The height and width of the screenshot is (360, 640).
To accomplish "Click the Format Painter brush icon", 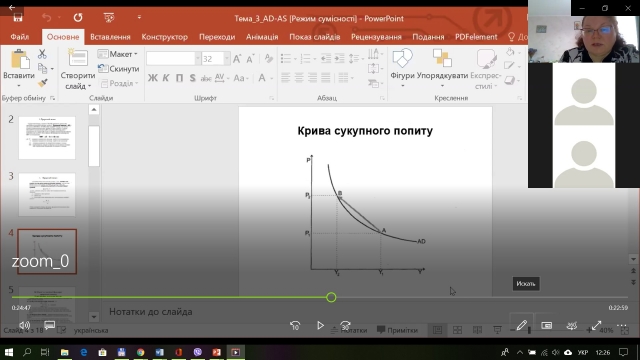I will pyautogui.click(x=42, y=83).
